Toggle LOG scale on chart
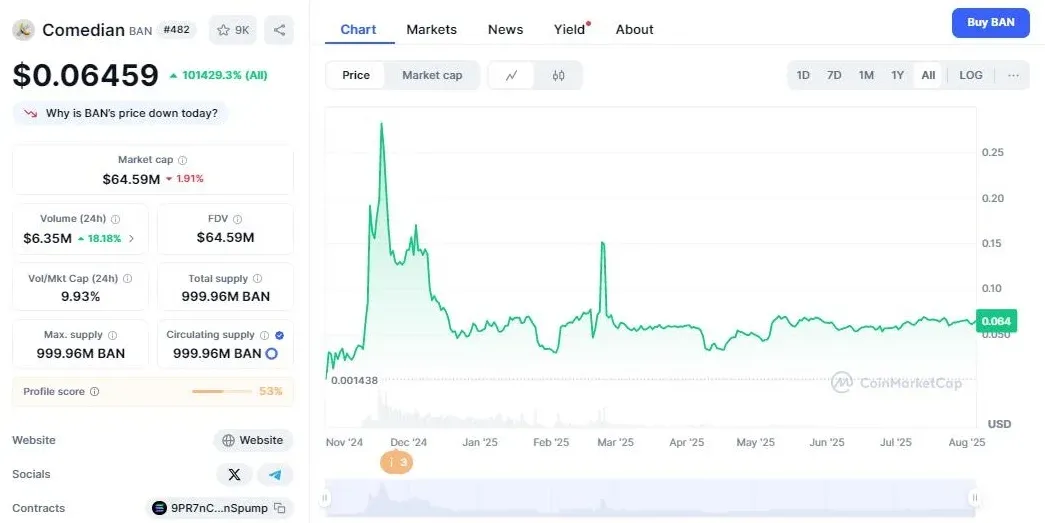The height and width of the screenshot is (523, 1045). (971, 75)
